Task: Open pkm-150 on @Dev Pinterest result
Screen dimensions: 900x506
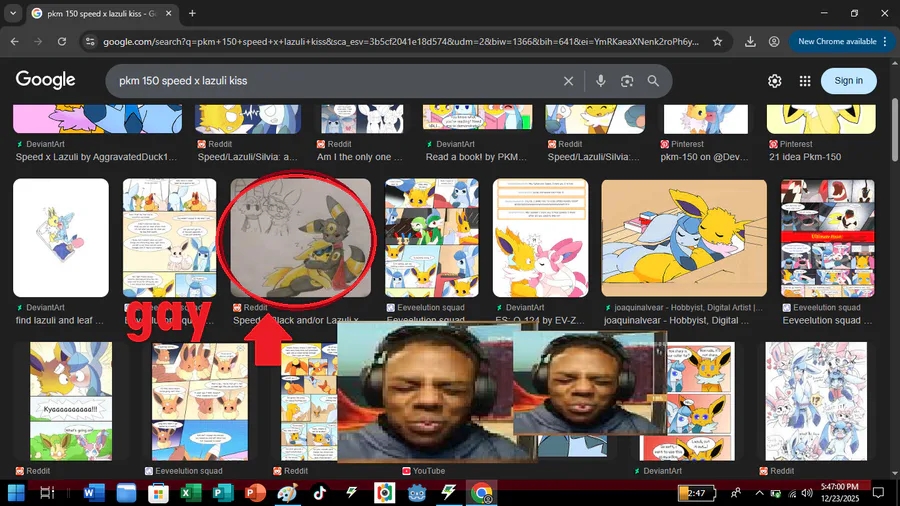Action: click(x=704, y=157)
